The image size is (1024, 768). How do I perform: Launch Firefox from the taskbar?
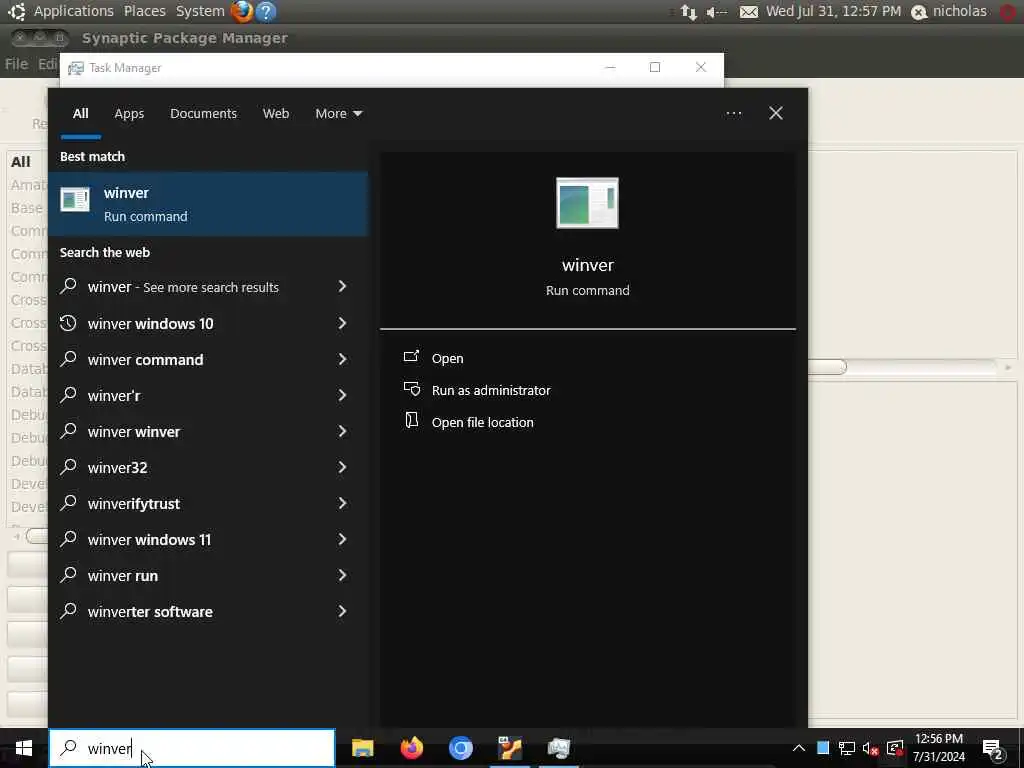click(x=411, y=748)
